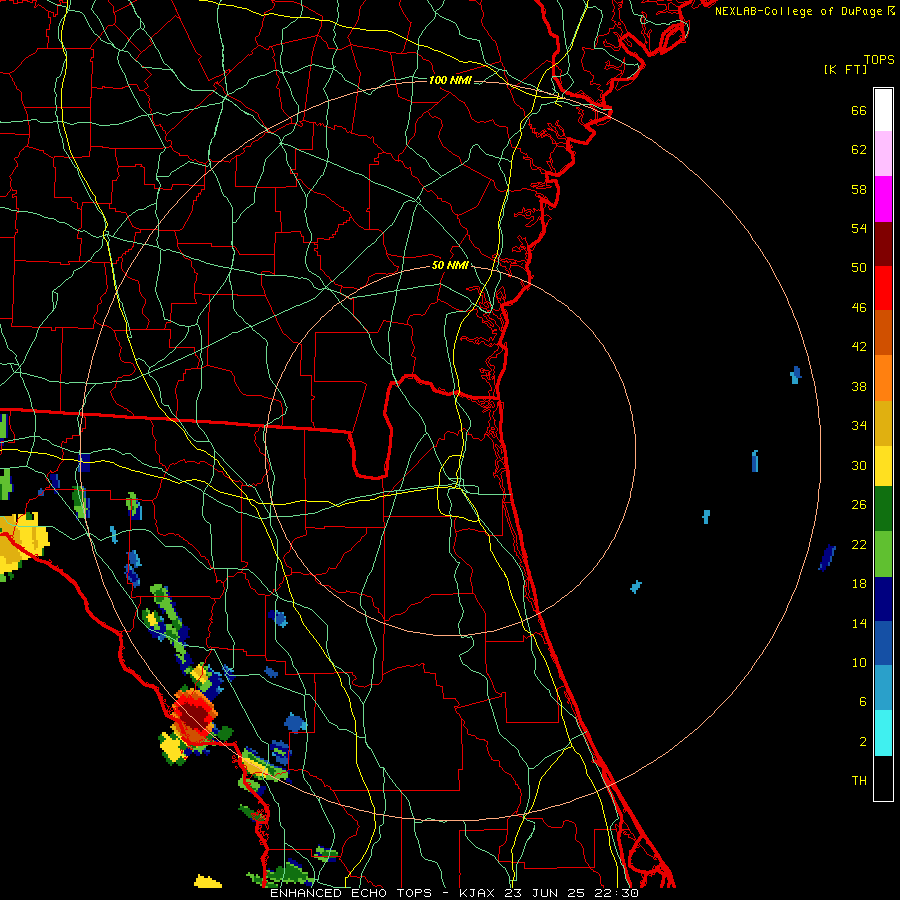
Task: Click the "NEXLAB-College of DuPage" credit text
Action: (798, 11)
